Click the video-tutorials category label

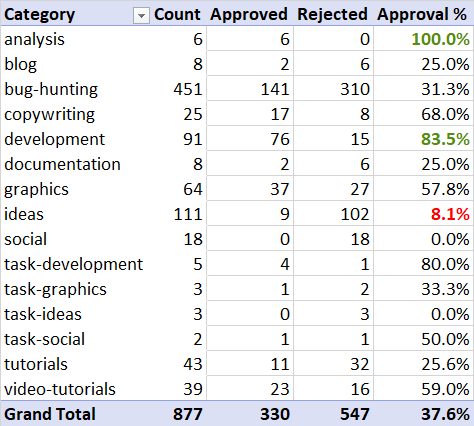coord(60,389)
